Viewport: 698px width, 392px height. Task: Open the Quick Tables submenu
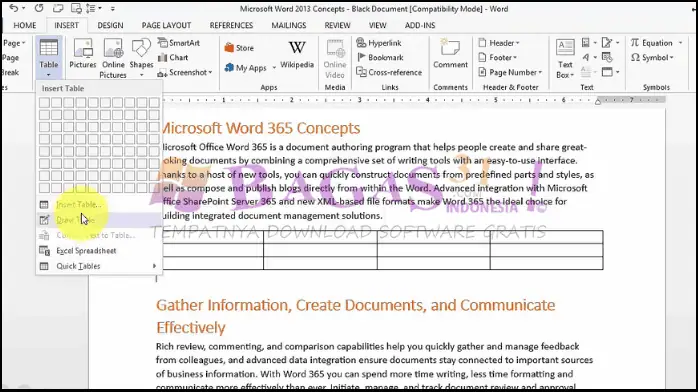pyautogui.click(x=99, y=266)
